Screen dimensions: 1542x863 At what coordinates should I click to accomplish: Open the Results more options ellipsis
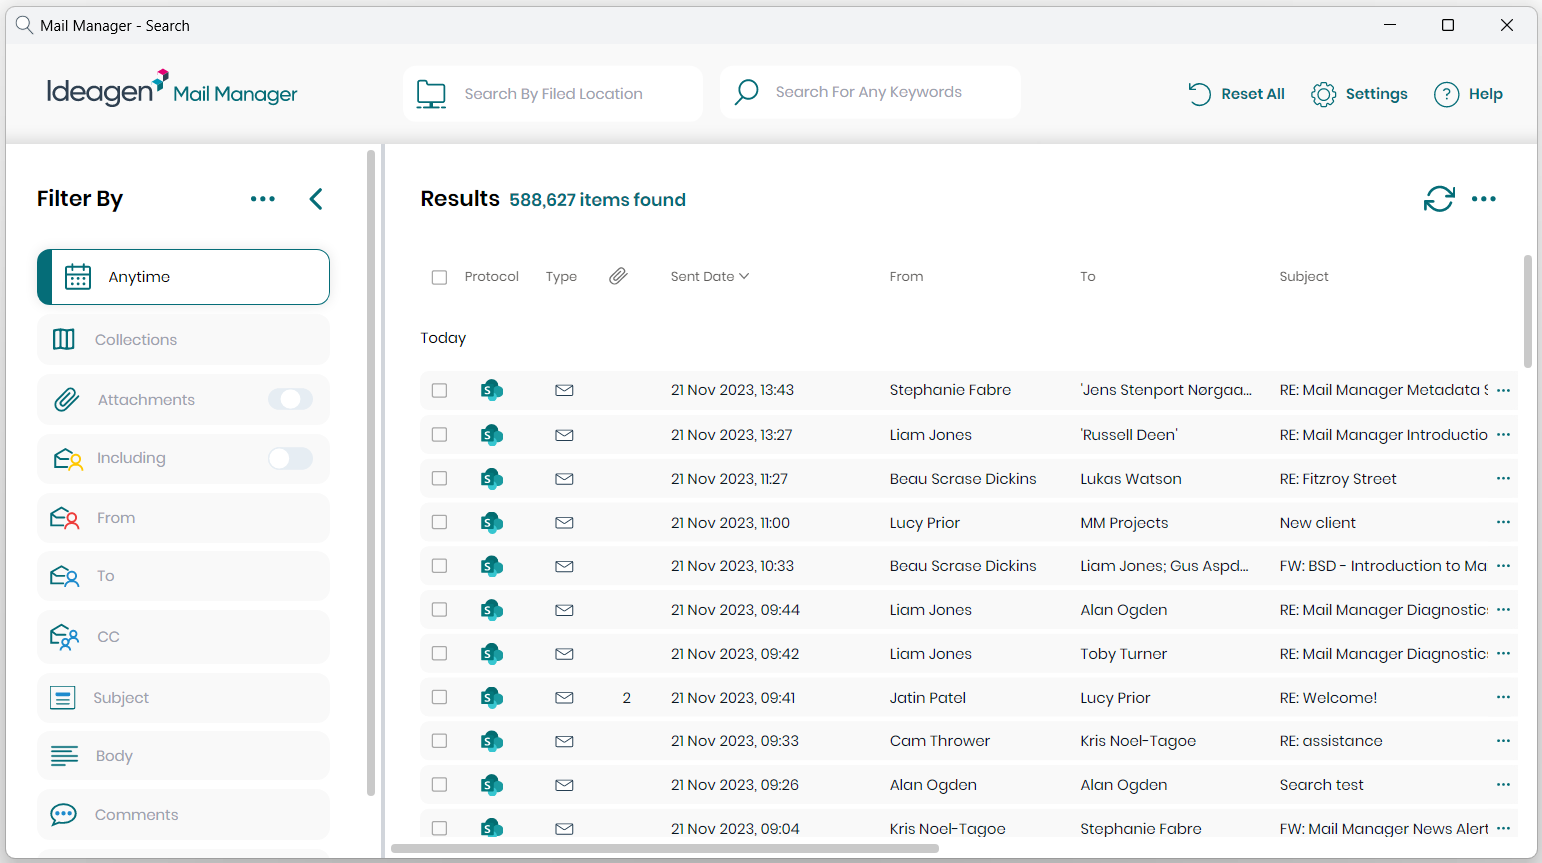(x=1484, y=199)
